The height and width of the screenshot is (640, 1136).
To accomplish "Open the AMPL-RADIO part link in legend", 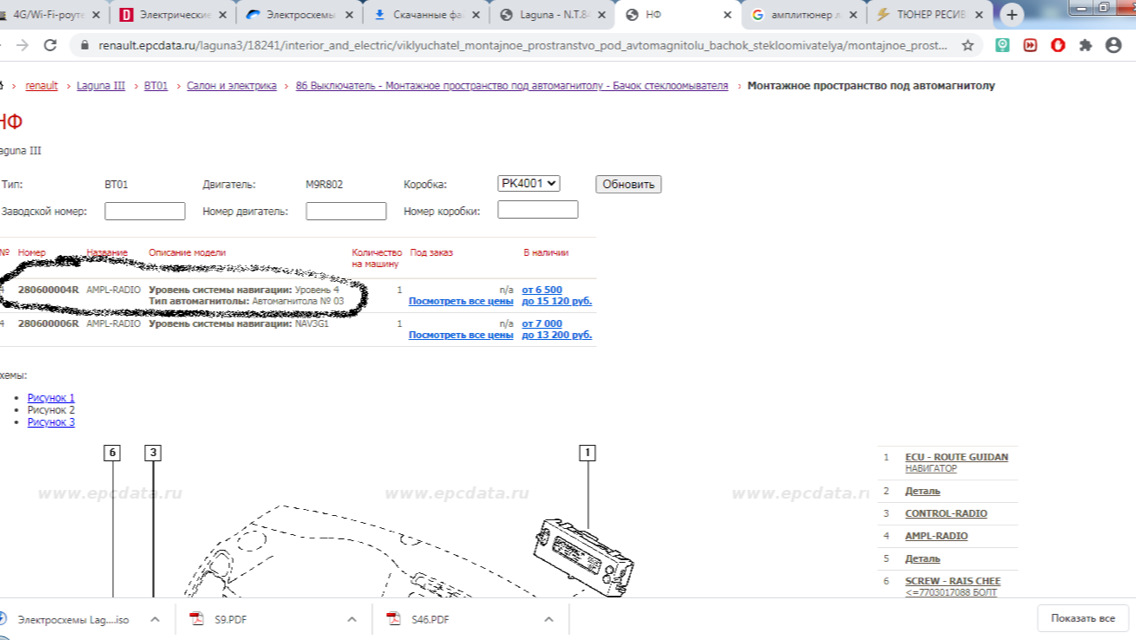I will [x=936, y=536].
